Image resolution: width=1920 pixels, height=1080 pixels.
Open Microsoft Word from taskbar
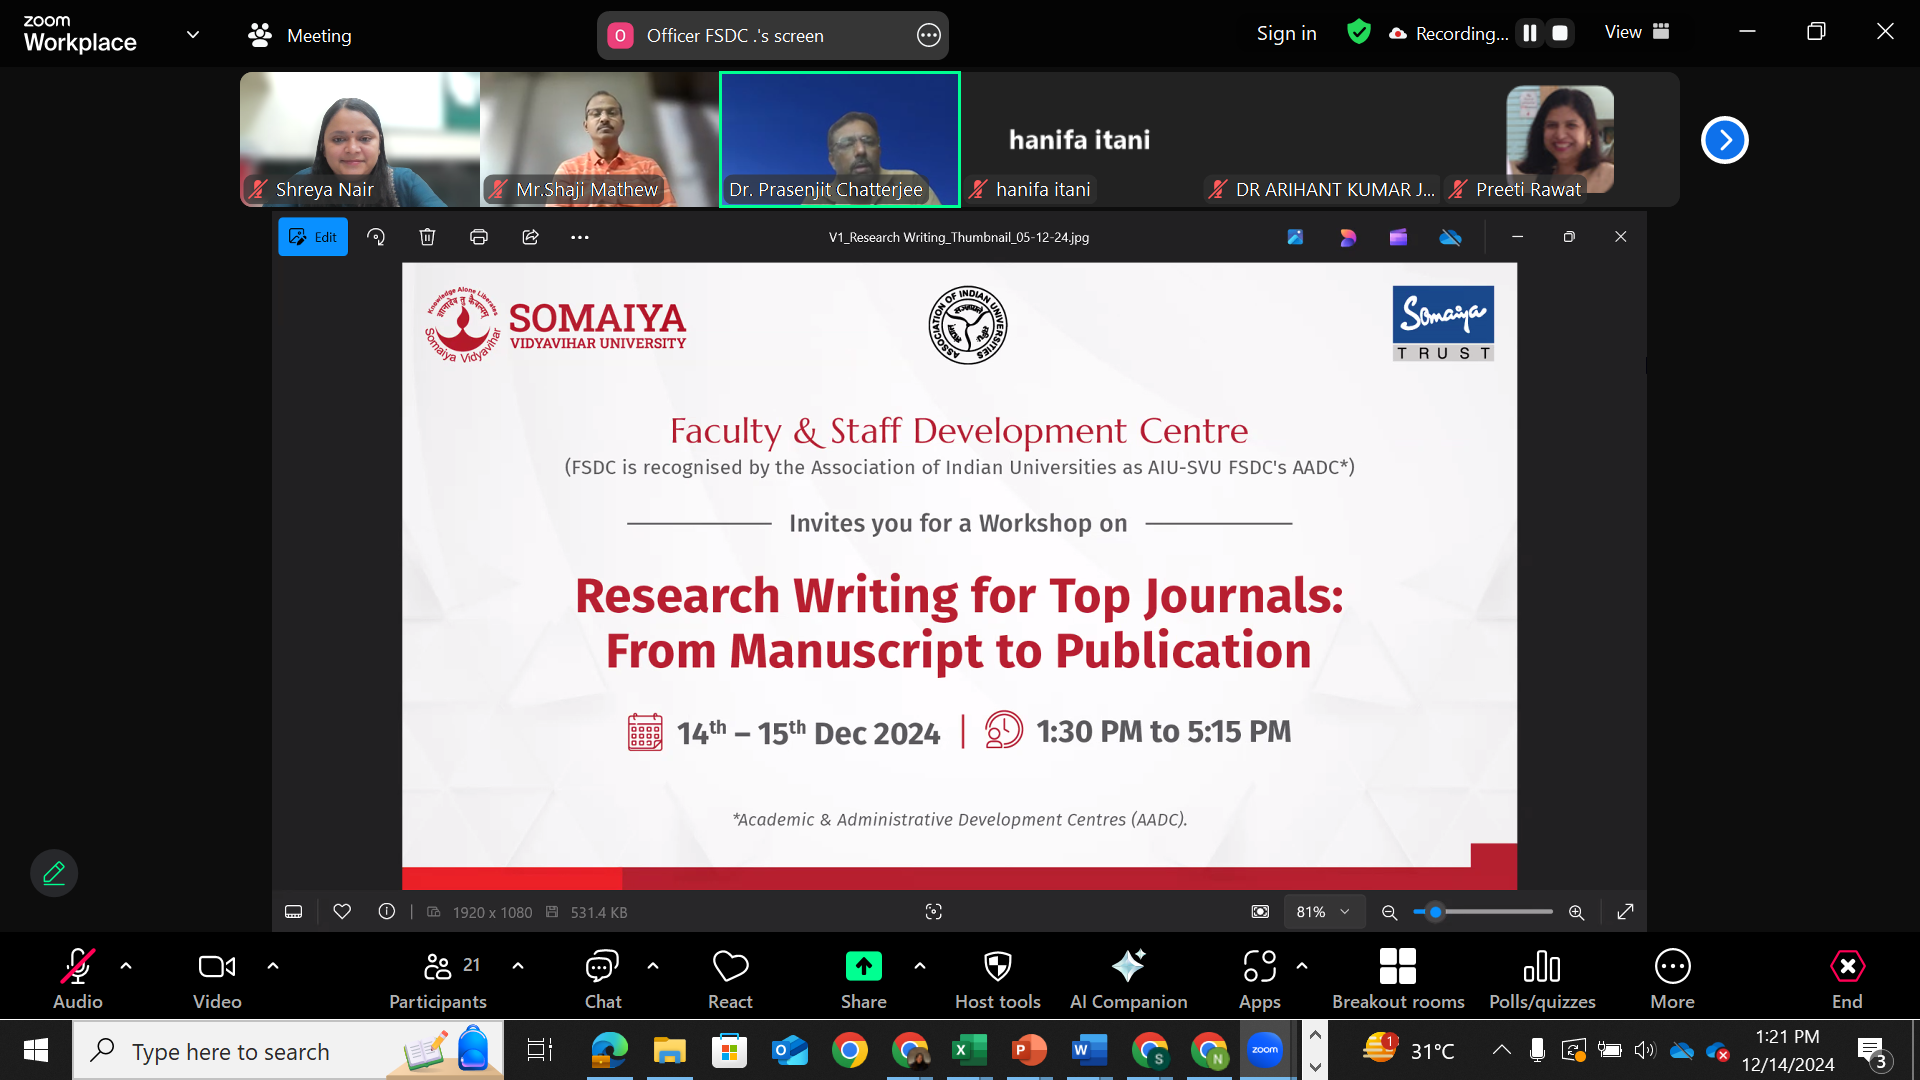[1089, 1051]
